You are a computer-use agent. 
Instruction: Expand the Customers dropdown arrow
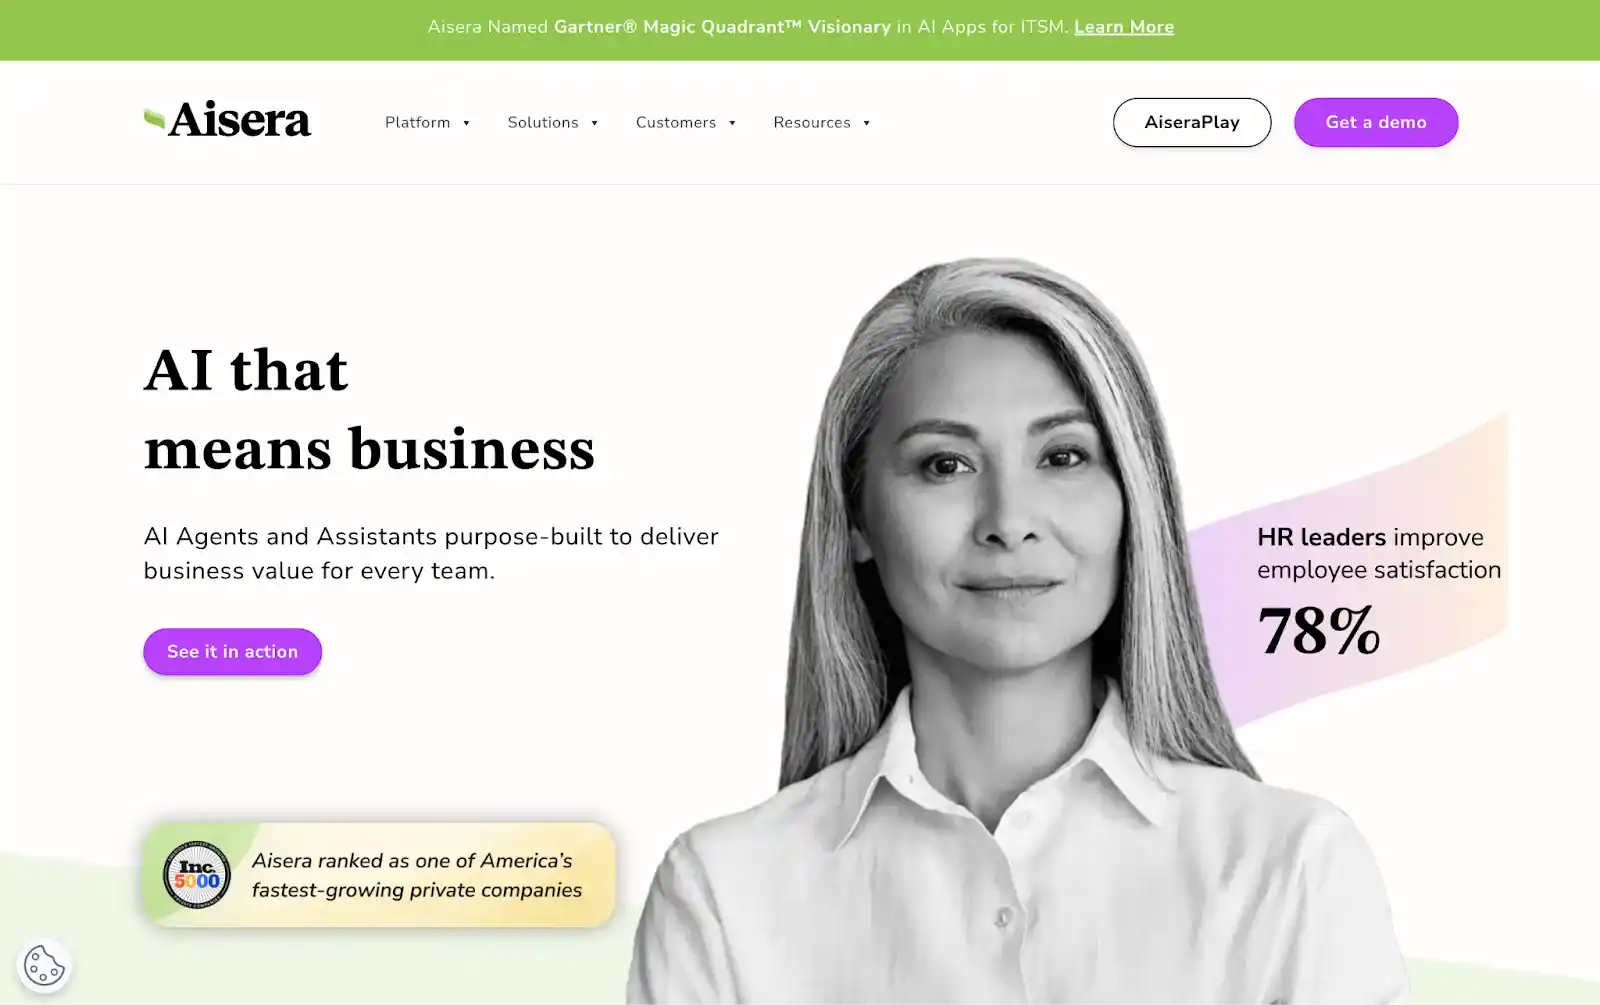(732, 123)
